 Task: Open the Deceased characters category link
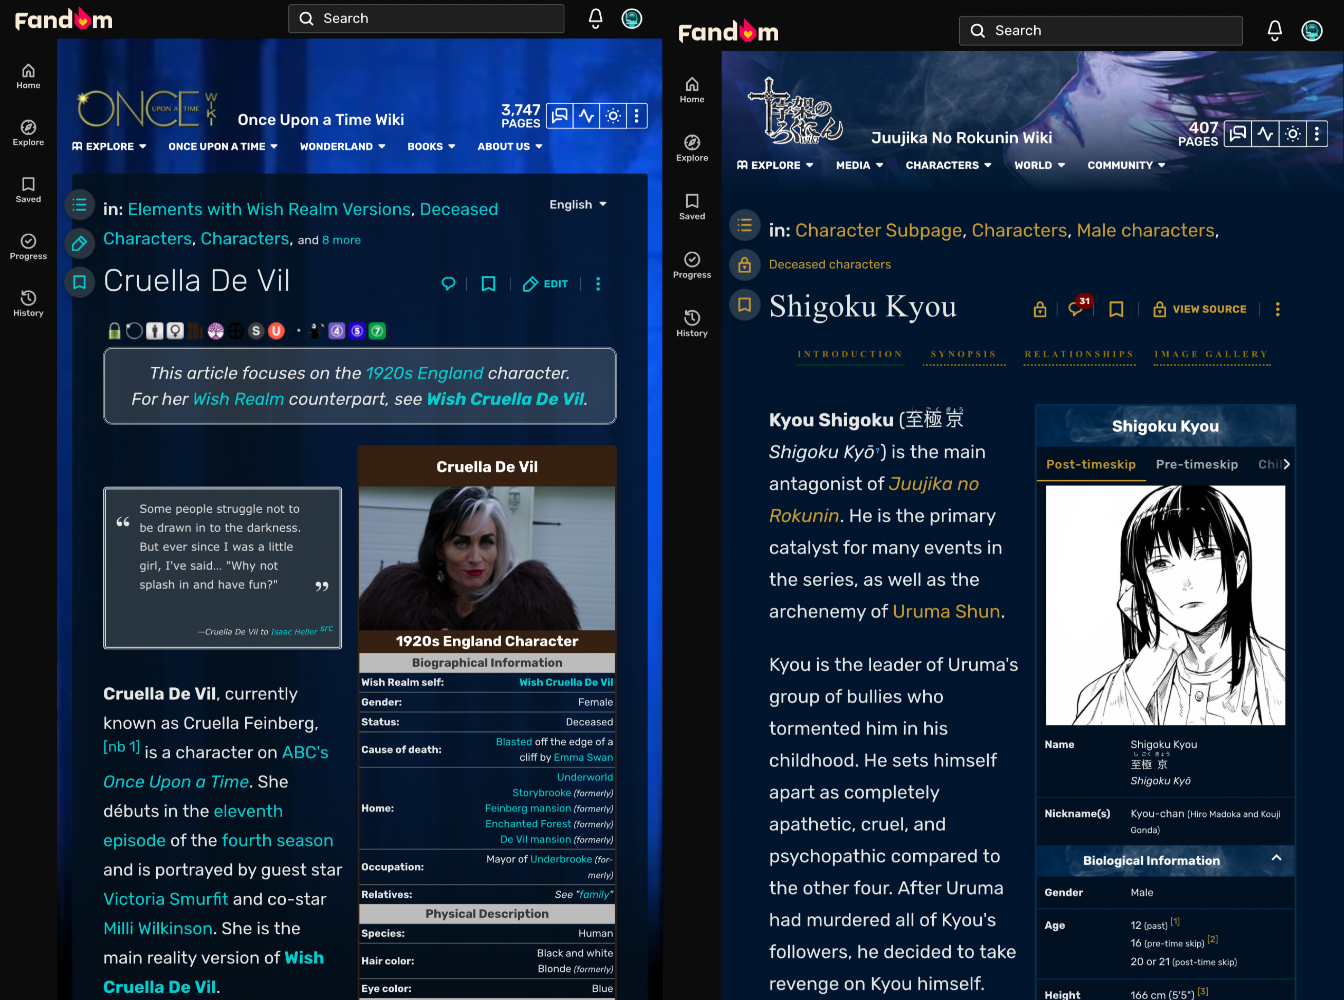coord(830,265)
